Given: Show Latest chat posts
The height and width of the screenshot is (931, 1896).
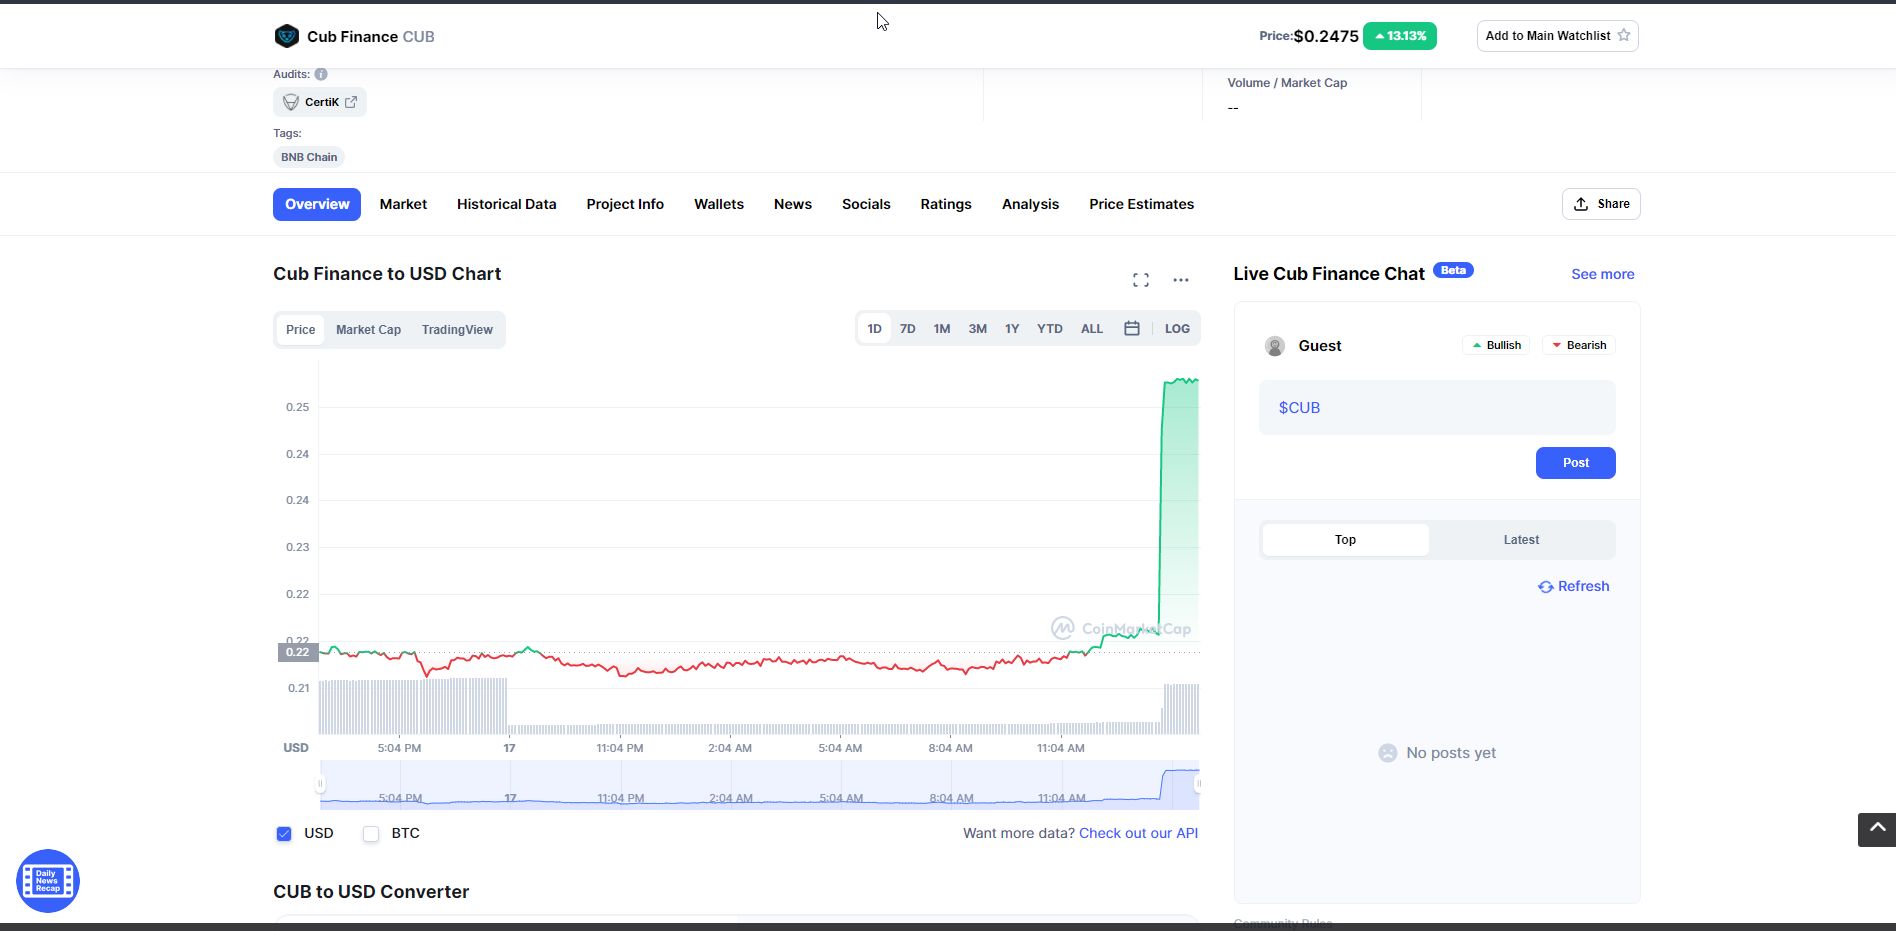Looking at the screenshot, I should click(1521, 540).
